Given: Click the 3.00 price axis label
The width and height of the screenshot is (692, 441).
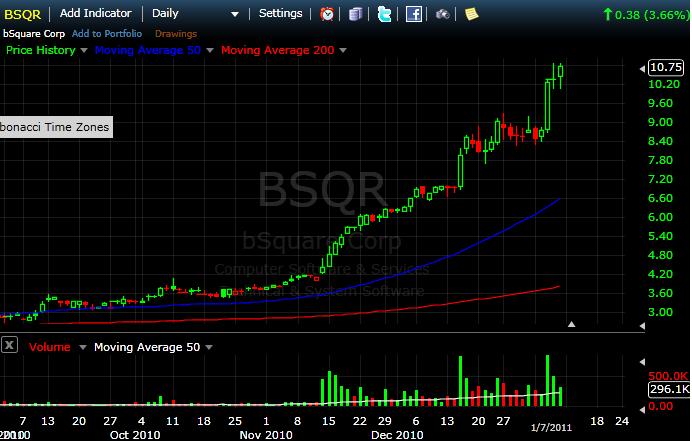Looking at the screenshot, I should pos(660,312).
